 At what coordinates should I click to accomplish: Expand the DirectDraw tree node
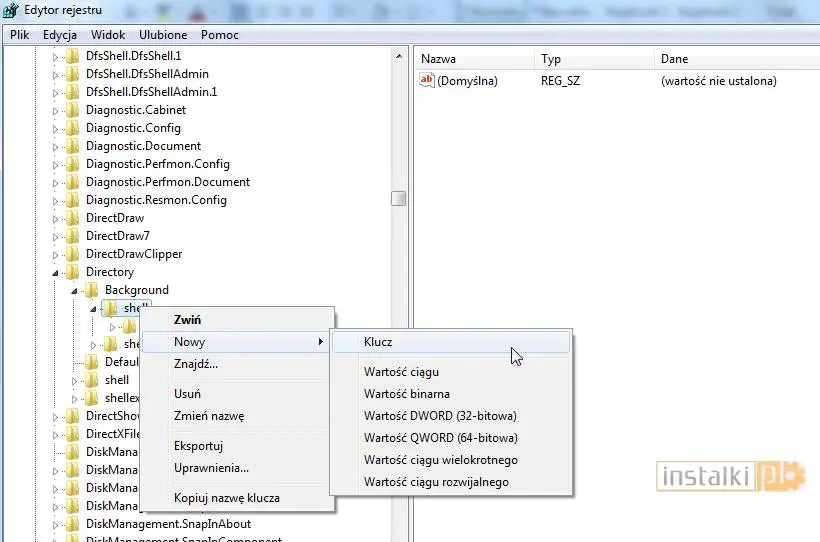click(x=56, y=218)
